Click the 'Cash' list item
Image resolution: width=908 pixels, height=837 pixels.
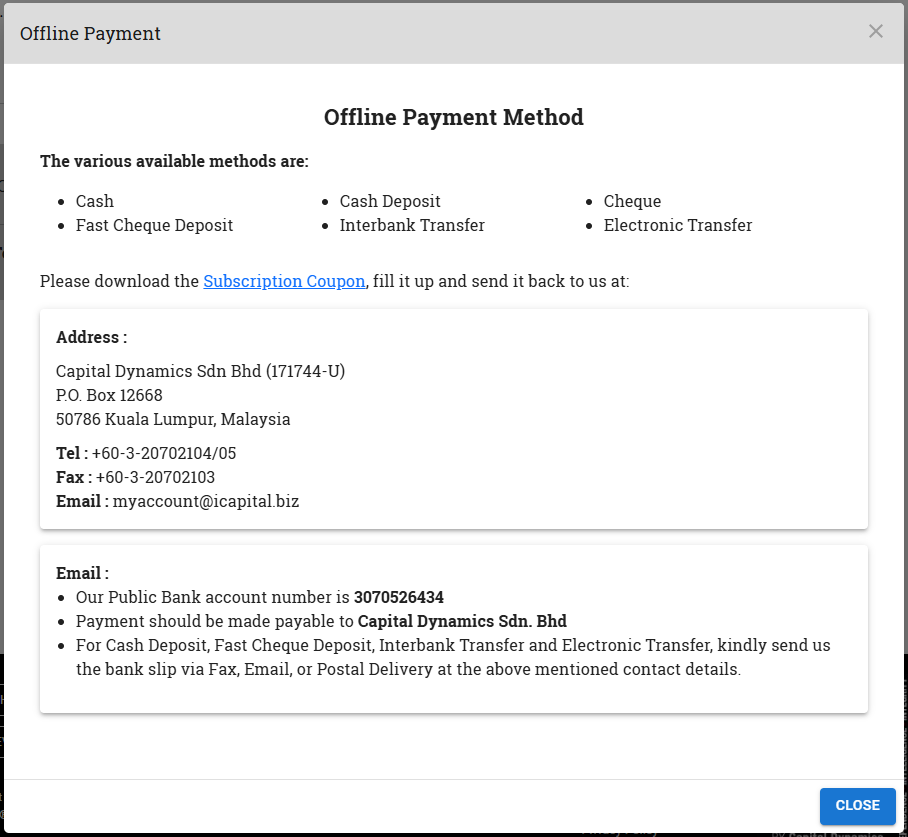[x=94, y=201]
